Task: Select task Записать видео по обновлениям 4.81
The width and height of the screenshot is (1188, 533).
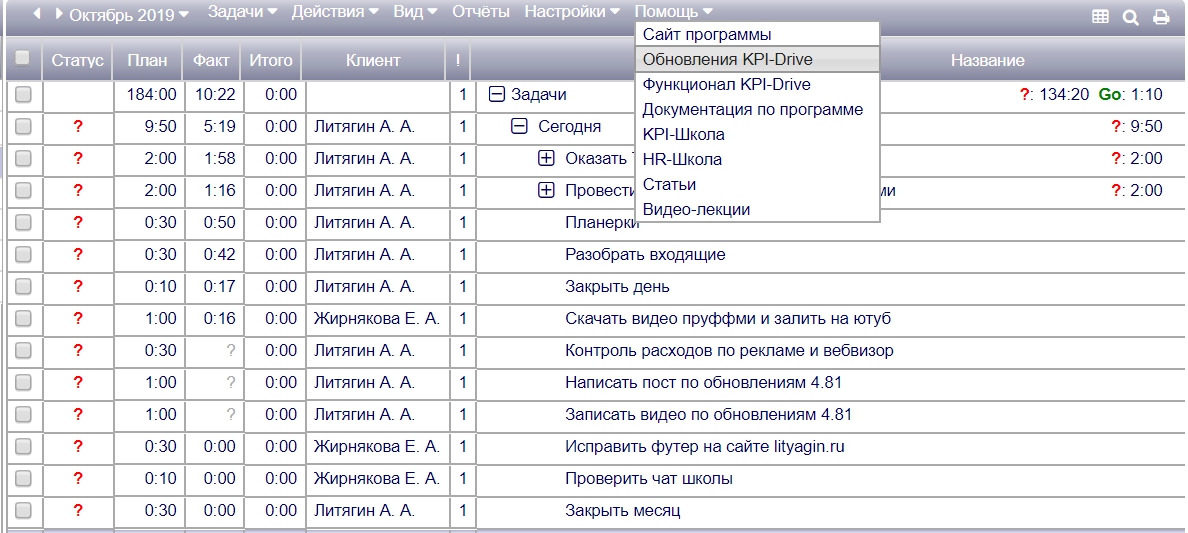Action: coord(708,415)
